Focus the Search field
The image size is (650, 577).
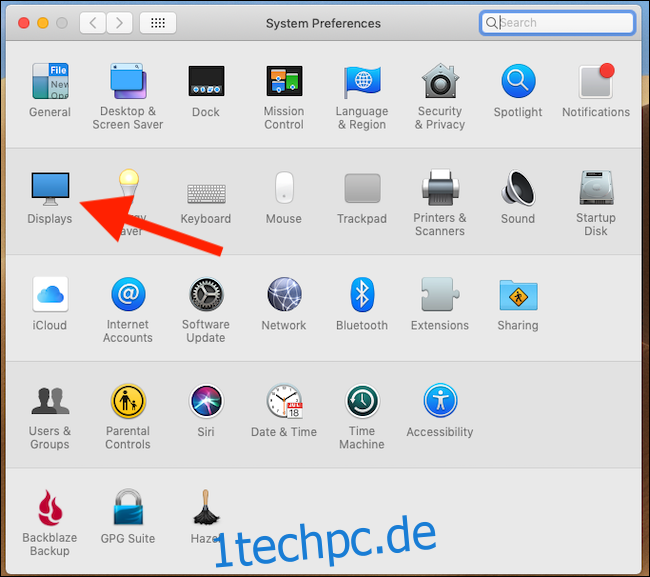558,22
